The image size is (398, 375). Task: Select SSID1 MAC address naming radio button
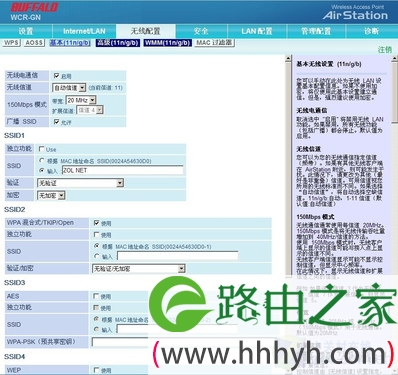point(42,161)
